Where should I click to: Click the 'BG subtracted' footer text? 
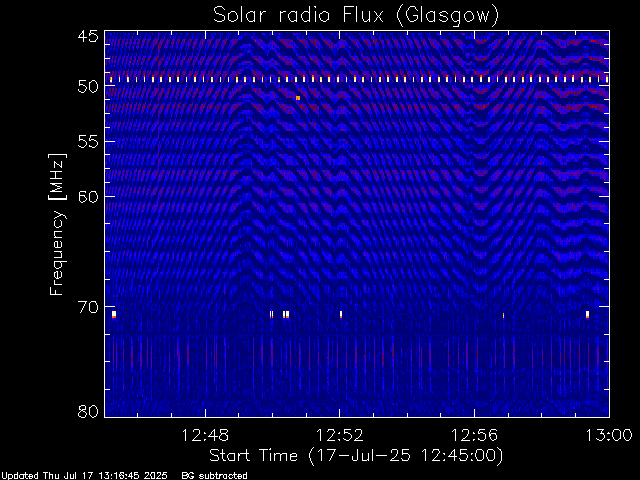coord(215,476)
